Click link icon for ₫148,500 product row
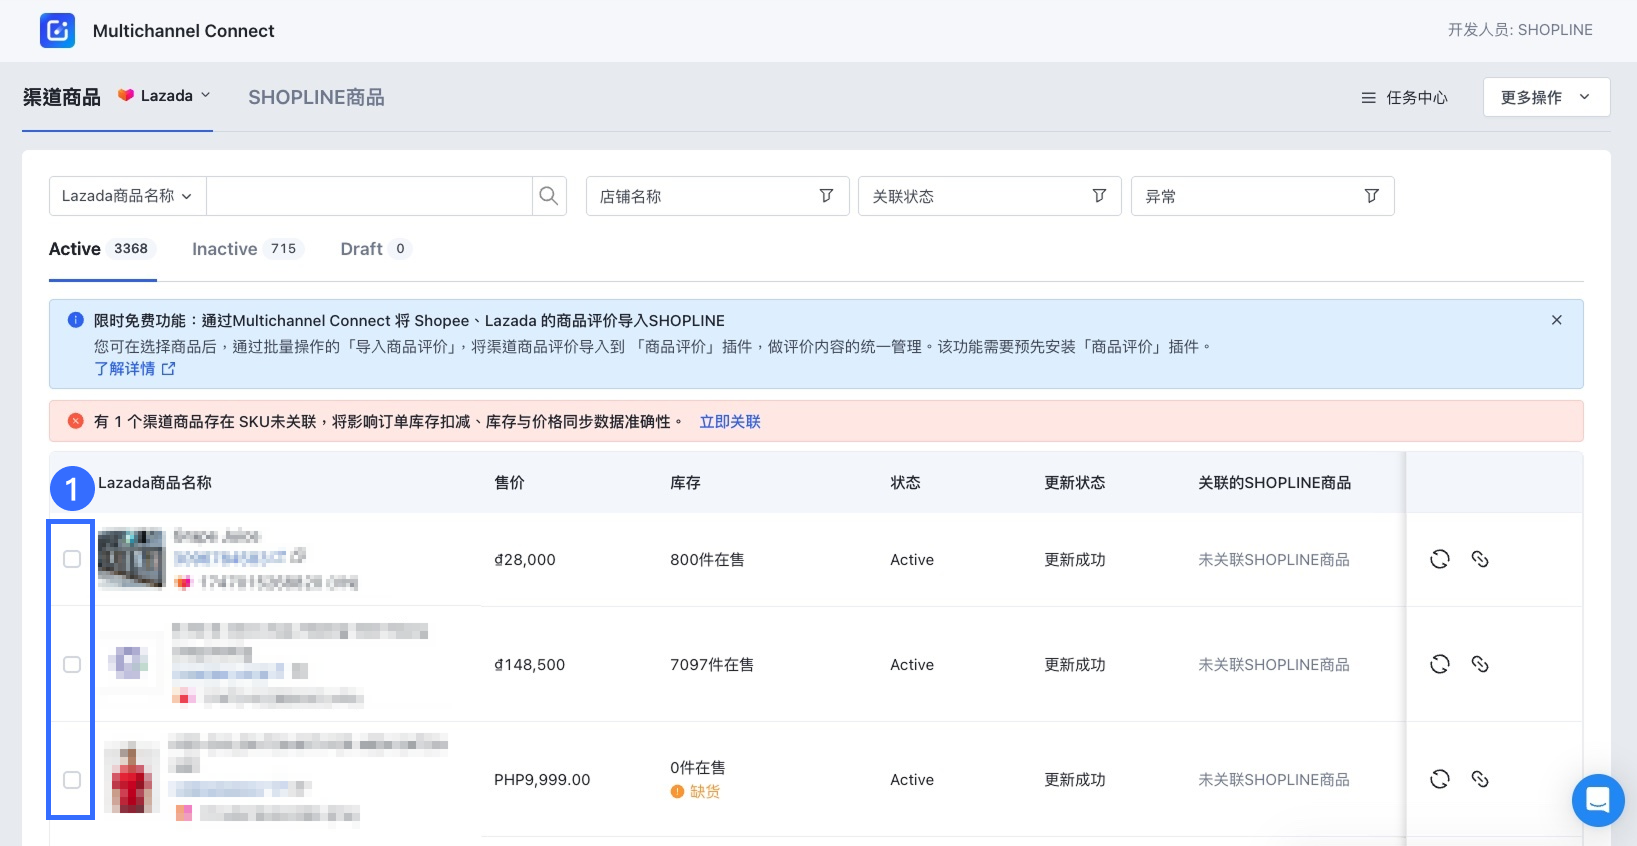1637x846 pixels. [x=1480, y=664]
